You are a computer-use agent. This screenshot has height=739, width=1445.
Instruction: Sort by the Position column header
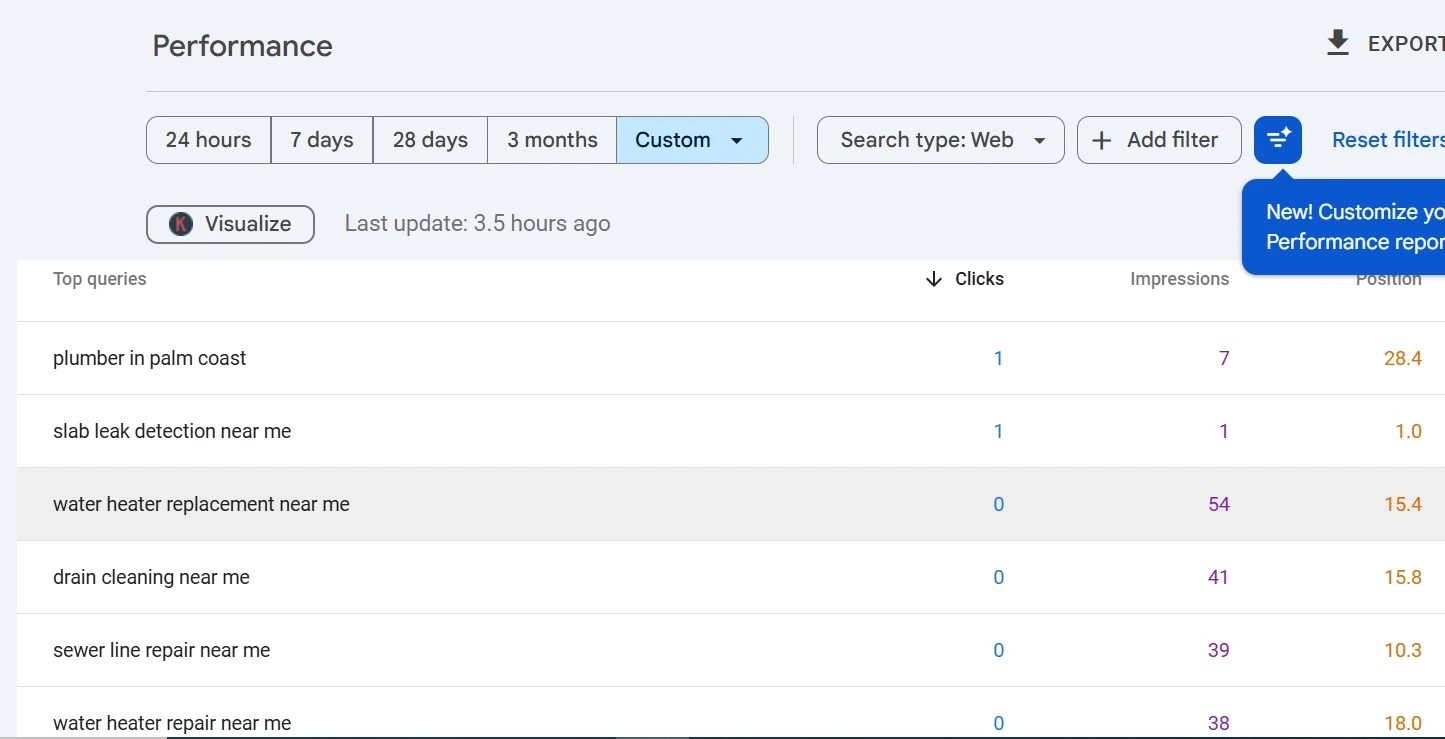click(x=1389, y=279)
